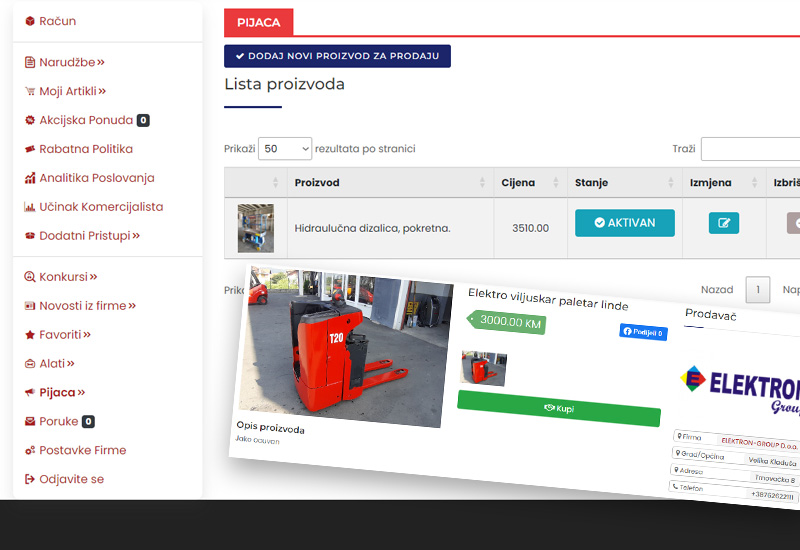Open Analitika Poslovanja page
Image resolution: width=800 pixels, height=550 pixels.
point(97,178)
